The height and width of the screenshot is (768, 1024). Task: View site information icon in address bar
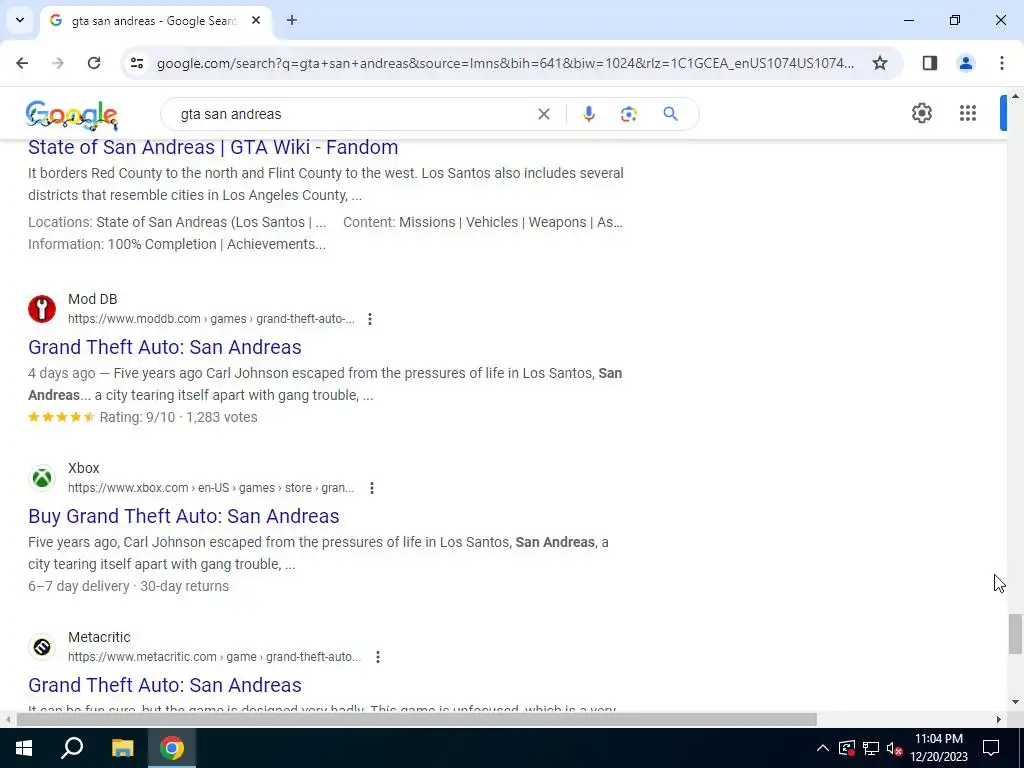tap(136, 63)
